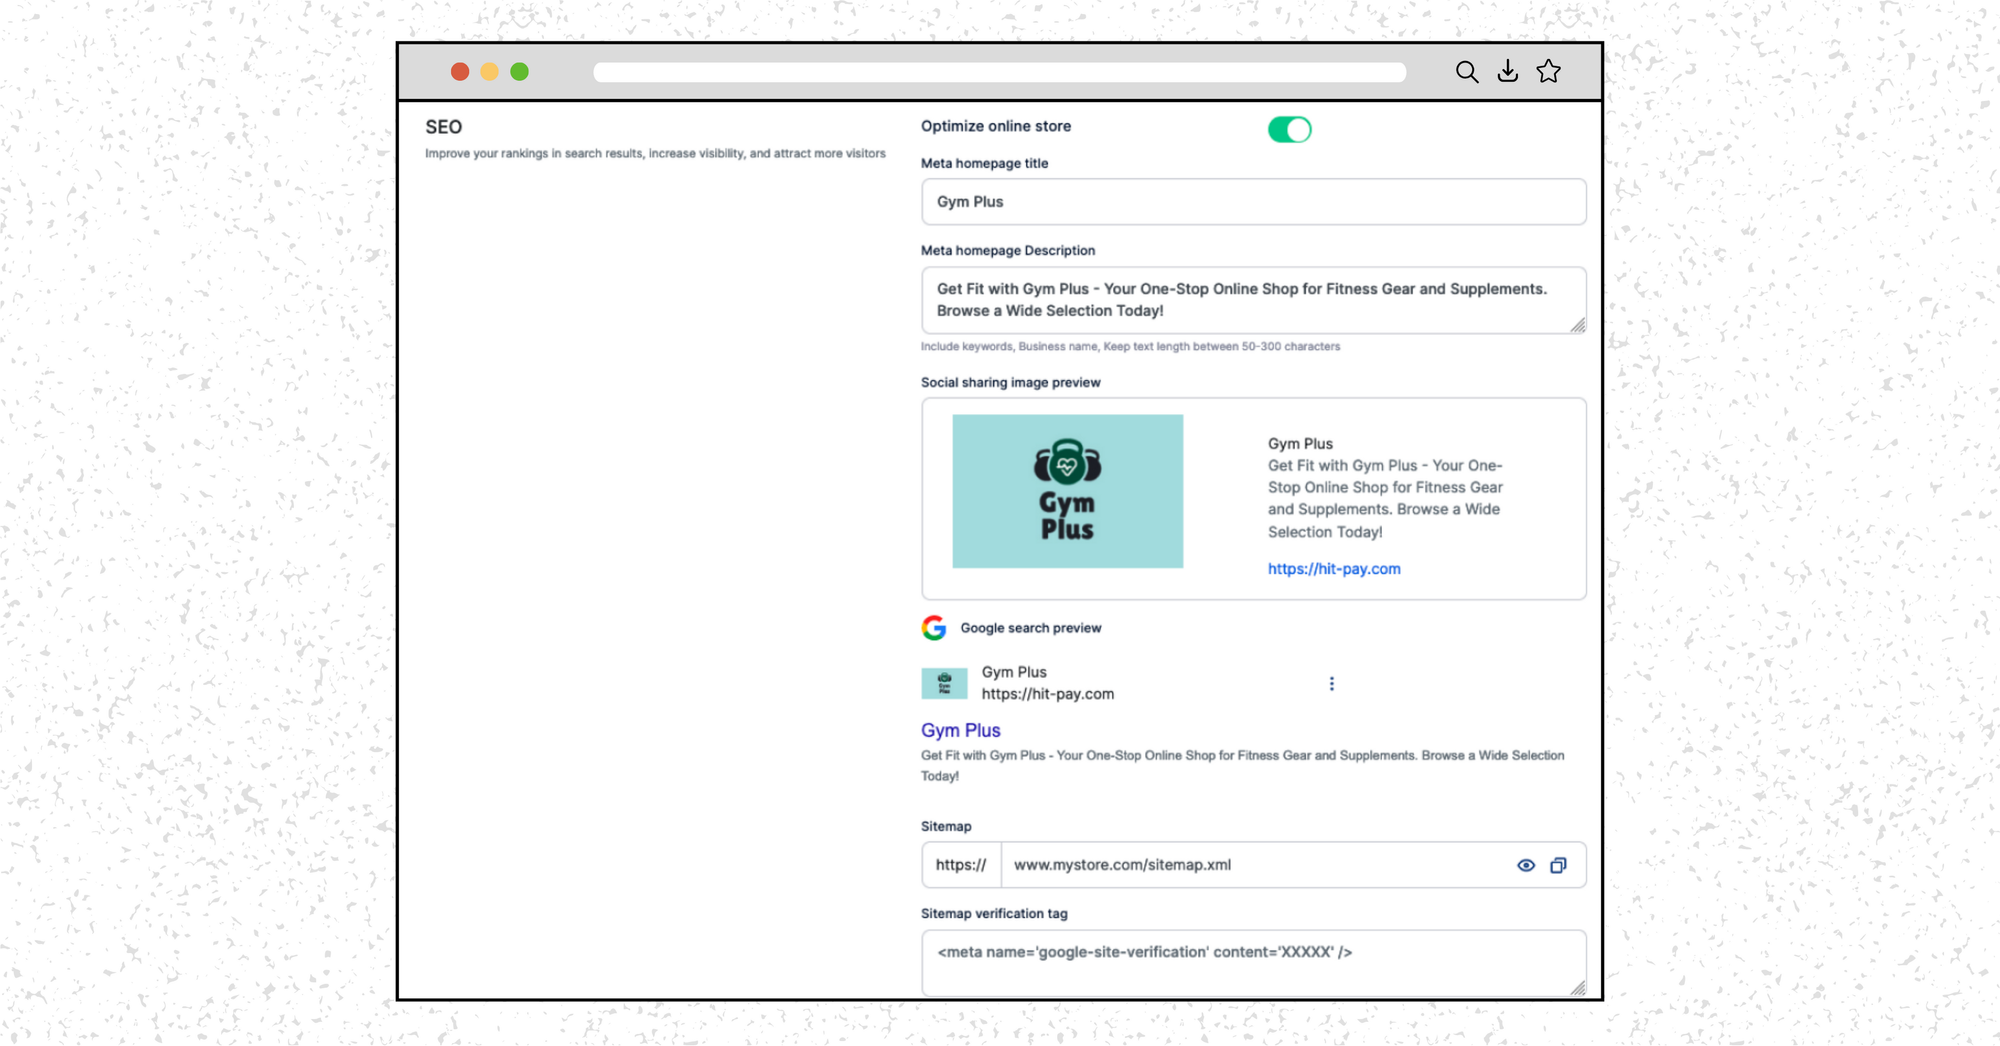Click the 'Include keywords, Business name' hint text
The image size is (2000, 1046).
pos(1130,347)
